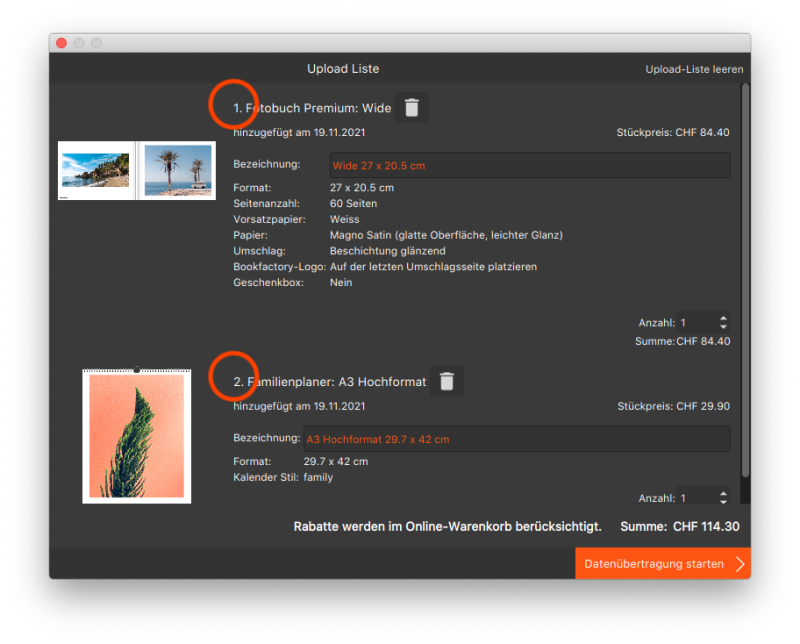Screen dimensions: 800x644
Task: Edit Bezeichnung field 'A3 Hochformat 29.7 x 42 cm'
Action: point(516,439)
